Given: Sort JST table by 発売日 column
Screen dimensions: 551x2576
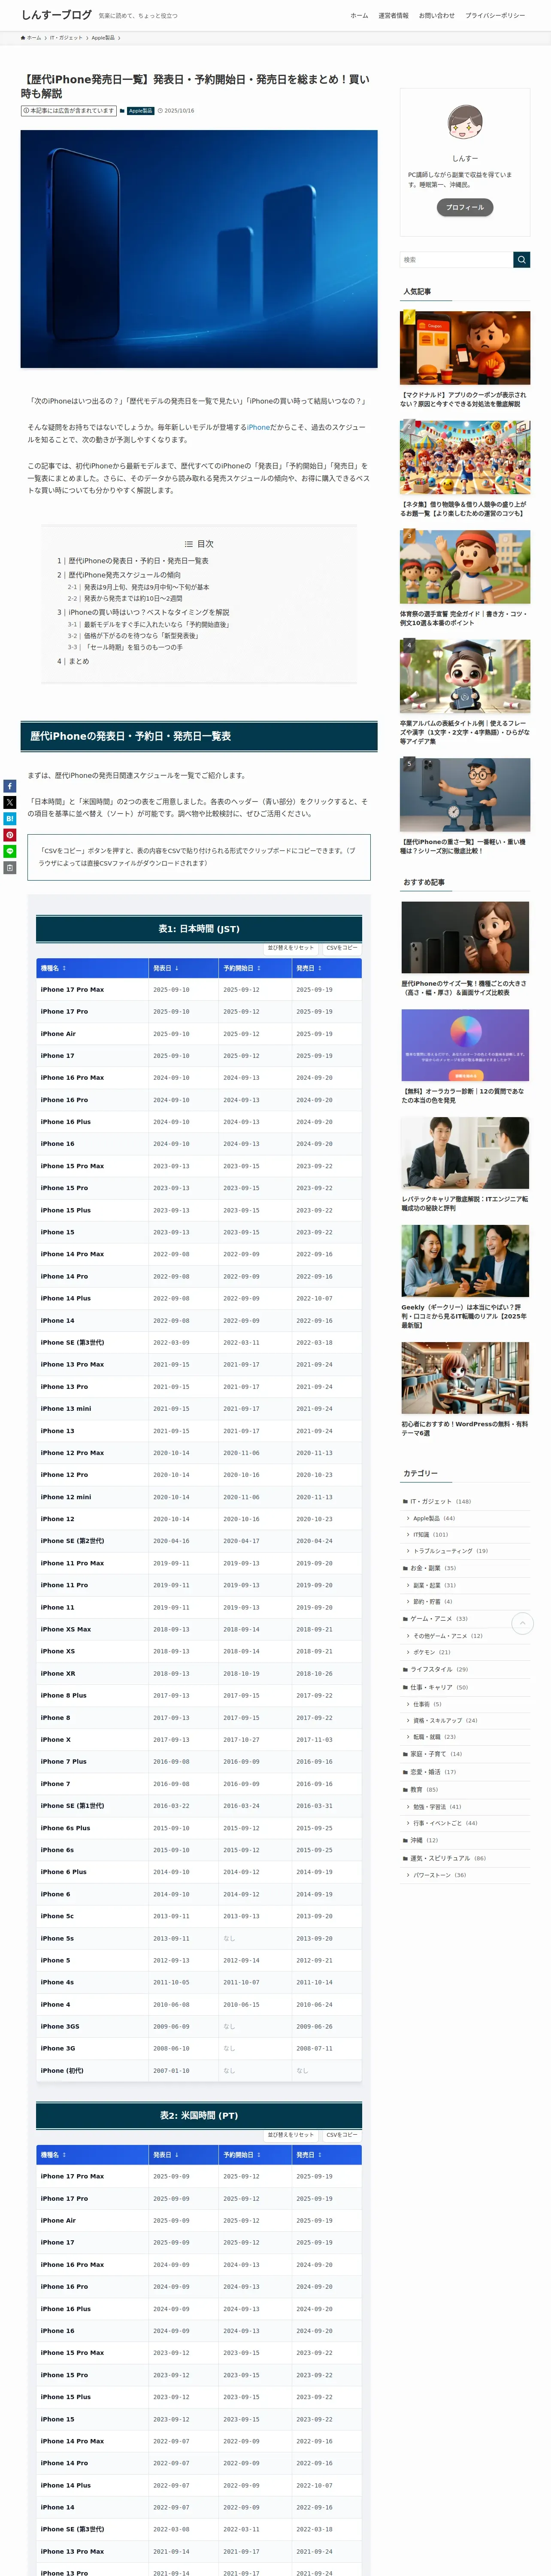Looking at the screenshot, I should pyautogui.click(x=326, y=968).
